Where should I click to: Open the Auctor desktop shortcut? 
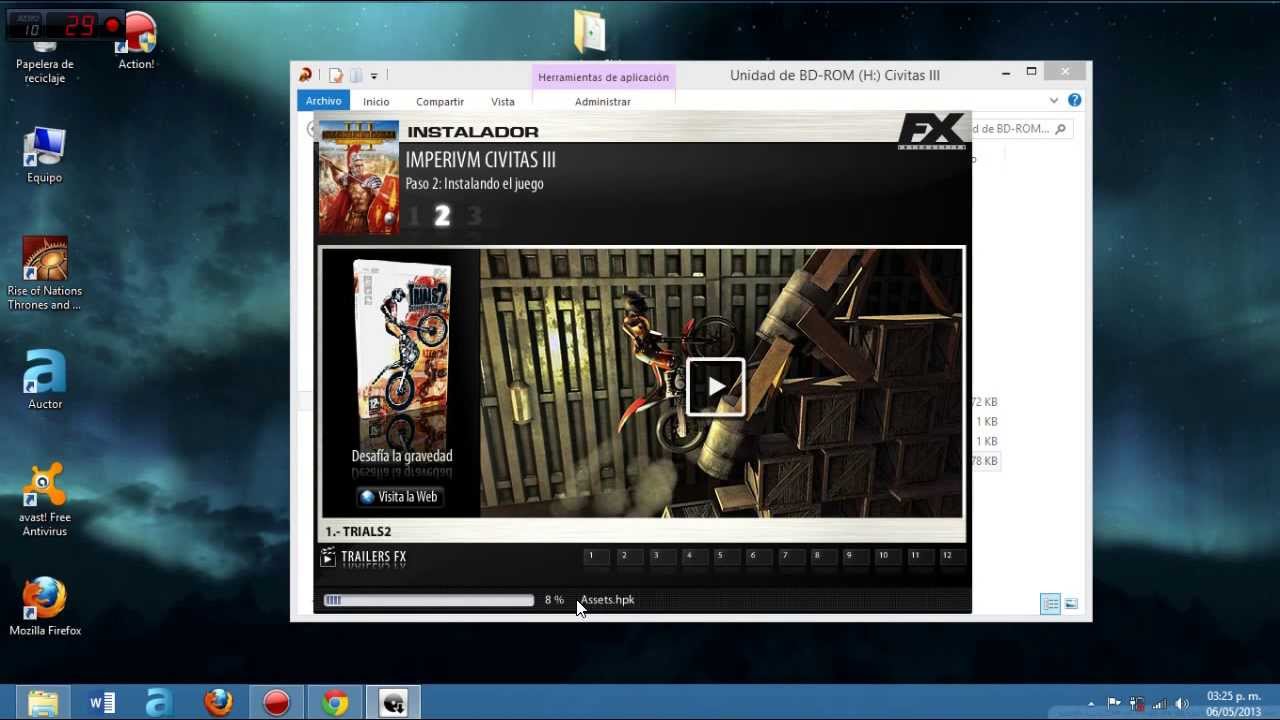tap(45, 380)
